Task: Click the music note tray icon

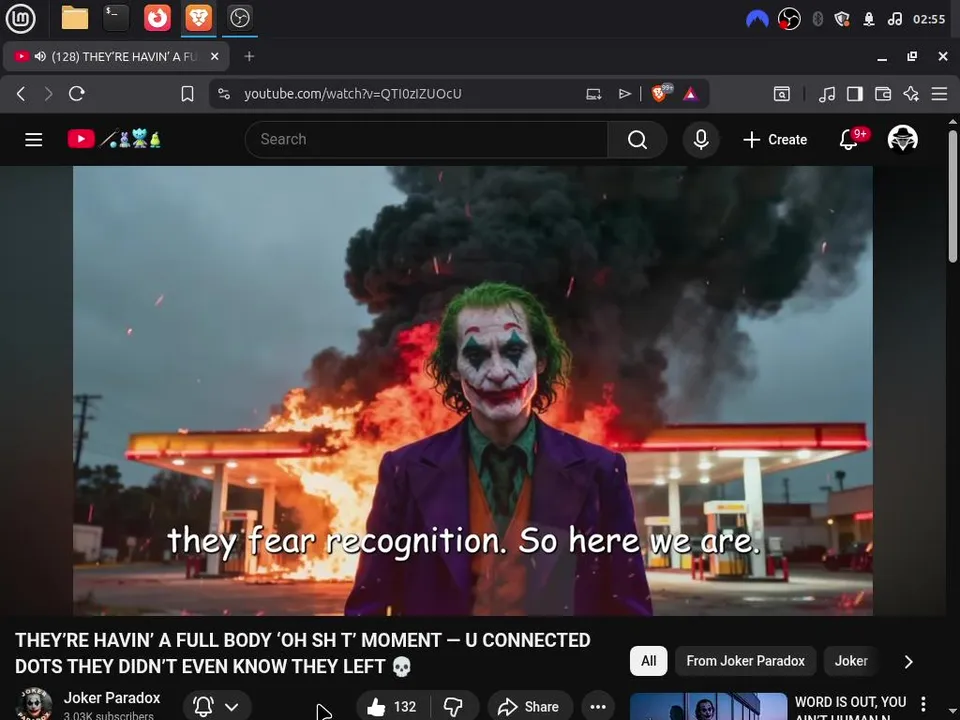Action: tap(894, 20)
